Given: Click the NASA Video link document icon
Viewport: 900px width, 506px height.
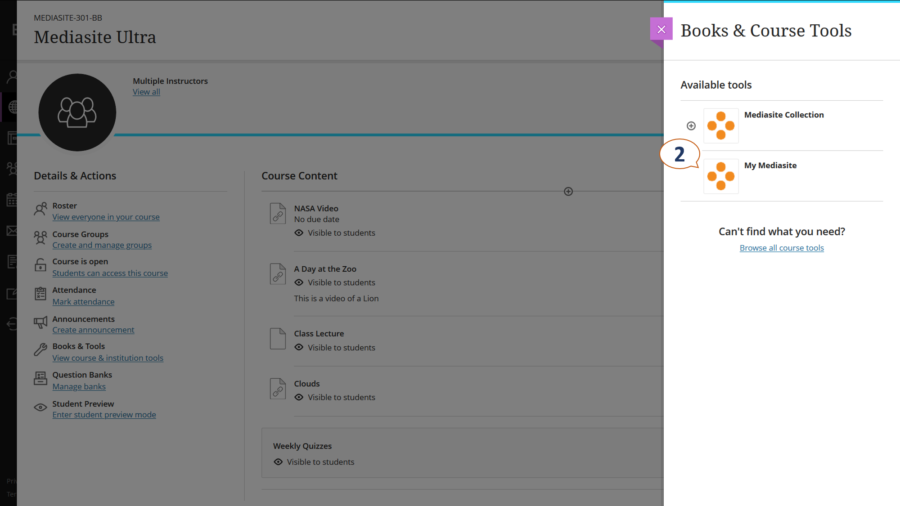Looking at the screenshot, I should tap(278, 213).
